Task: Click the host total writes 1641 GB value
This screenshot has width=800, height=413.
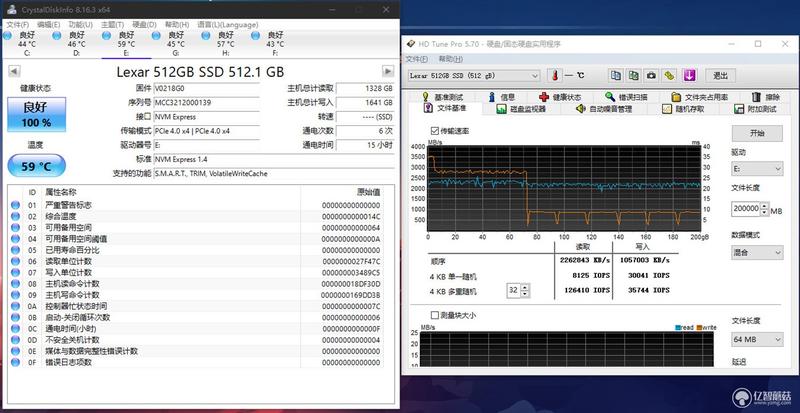Action: pos(365,103)
